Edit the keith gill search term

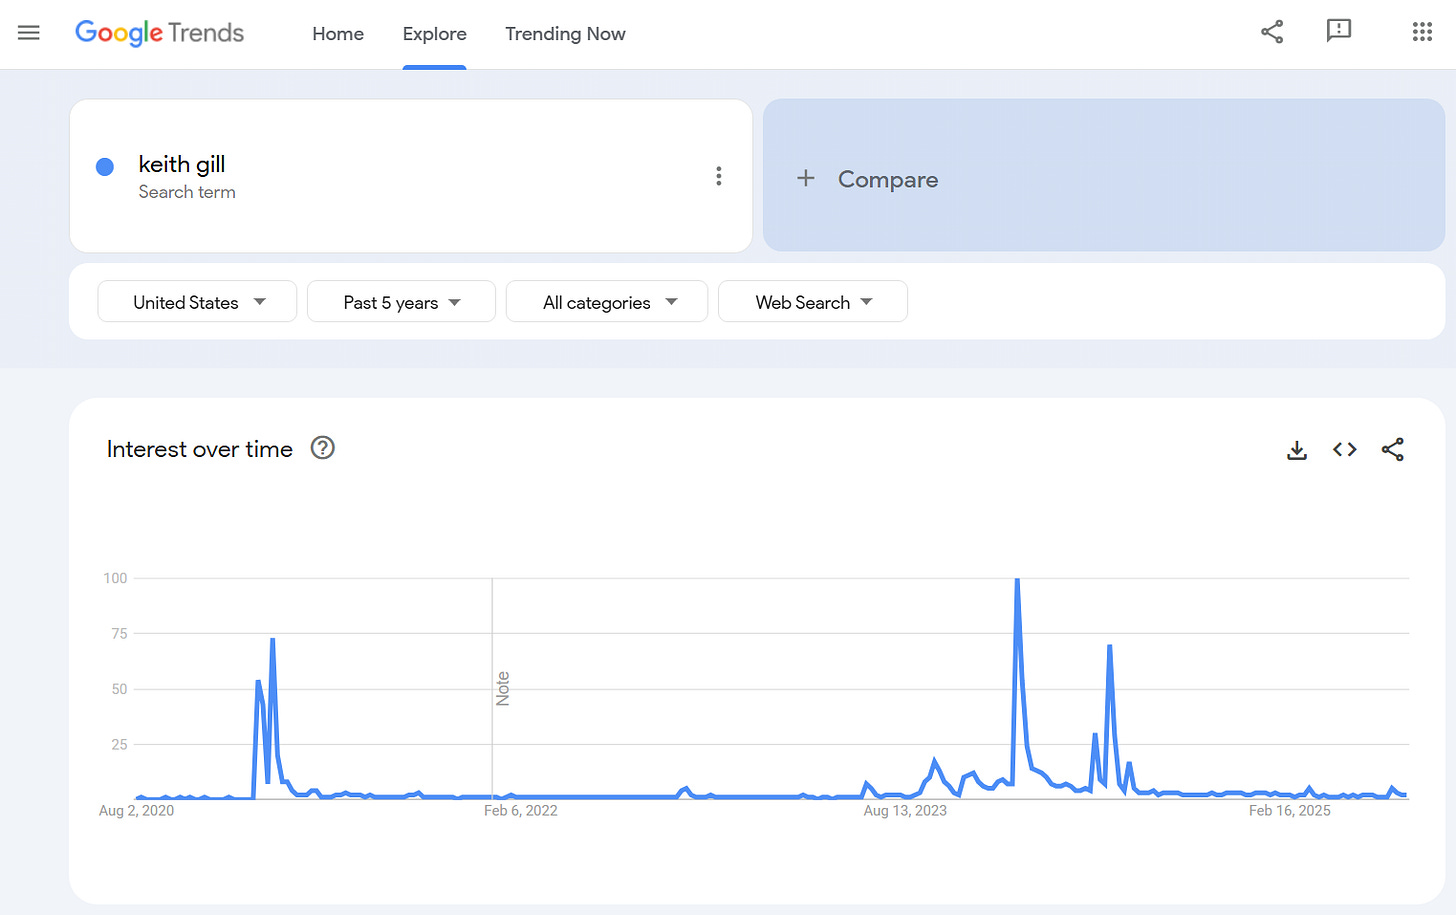[x=182, y=164]
